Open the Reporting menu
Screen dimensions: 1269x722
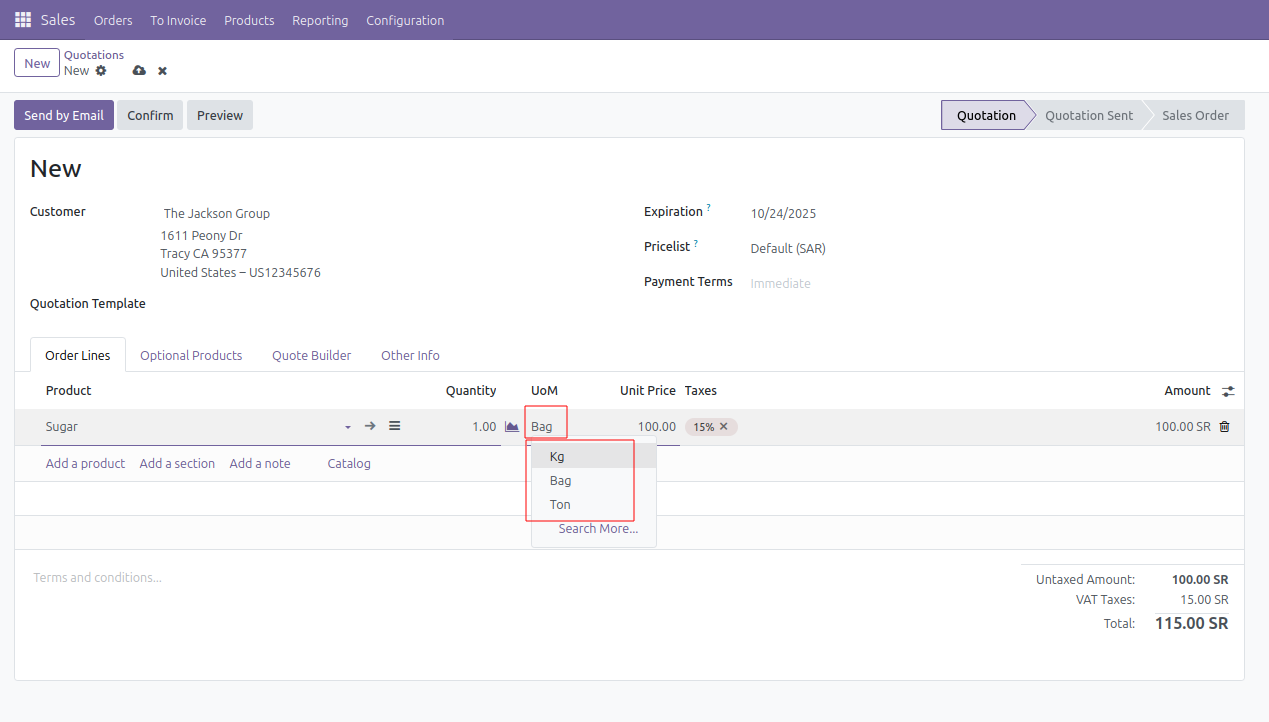[320, 20]
